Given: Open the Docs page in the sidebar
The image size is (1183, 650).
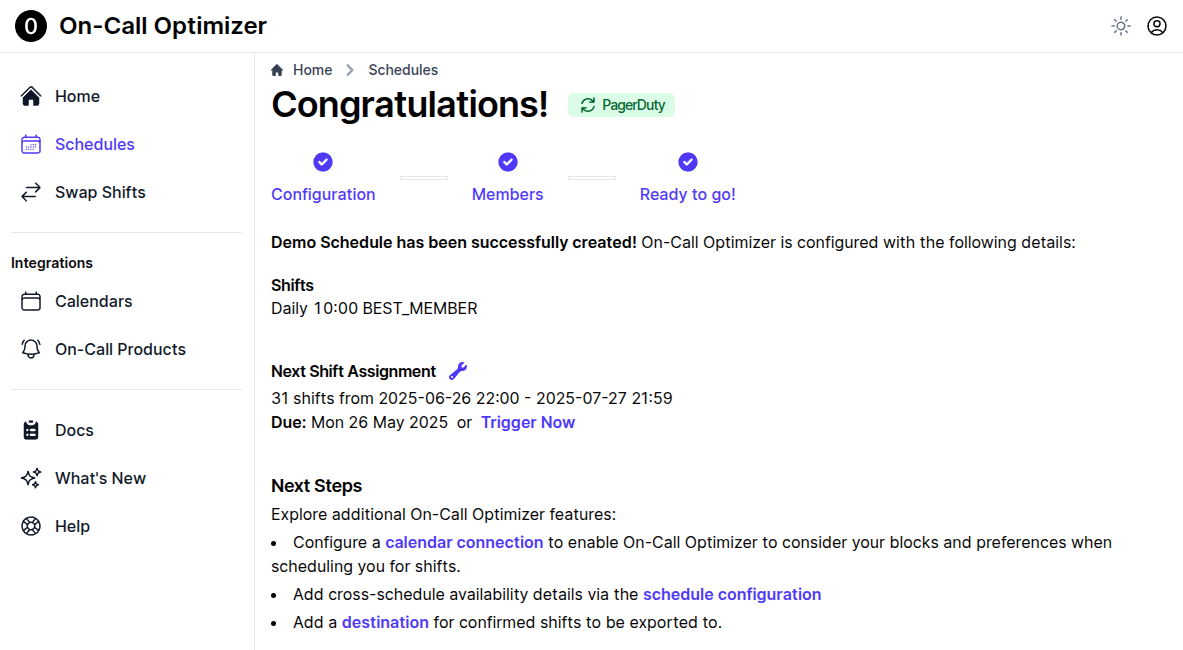Looking at the screenshot, I should pyautogui.click(x=74, y=430).
